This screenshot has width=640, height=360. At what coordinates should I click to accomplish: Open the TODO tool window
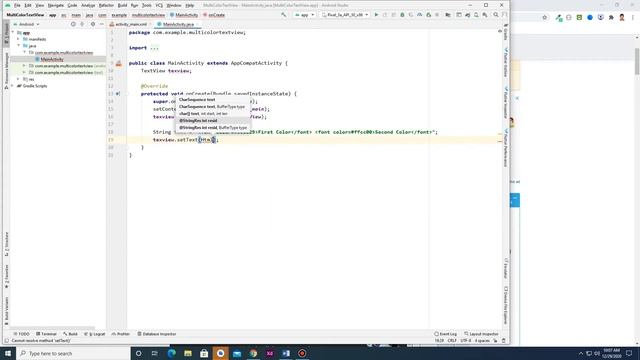[22, 334]
